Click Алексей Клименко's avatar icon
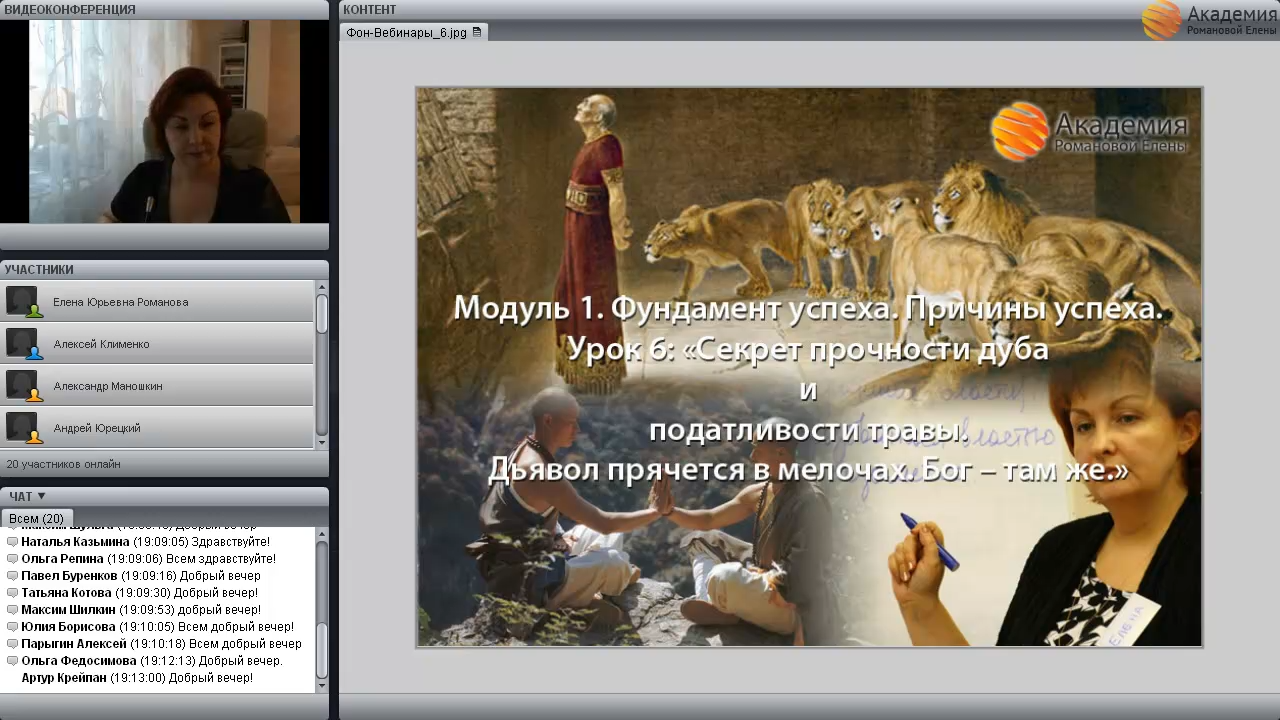 [x=22, y=343]
